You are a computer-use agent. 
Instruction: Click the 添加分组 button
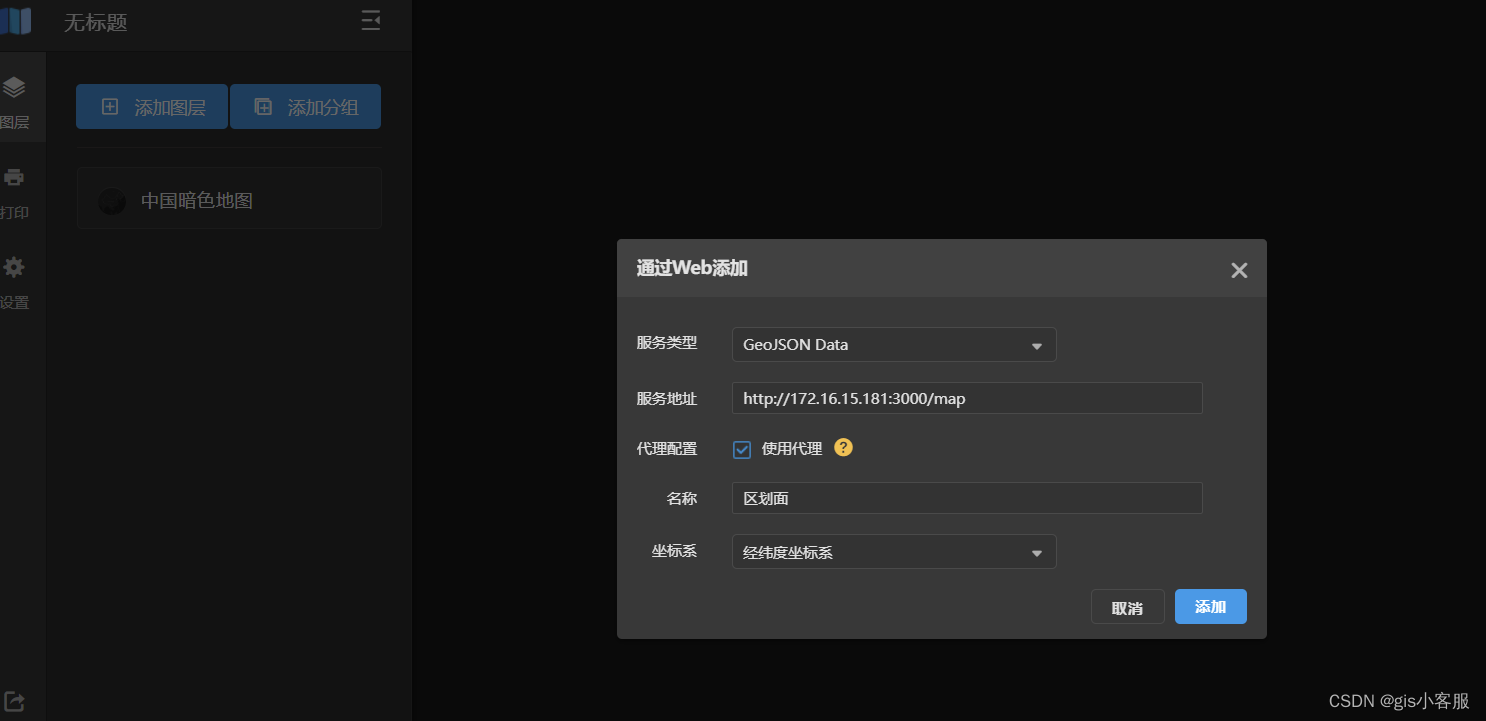[x=306, y=107]
